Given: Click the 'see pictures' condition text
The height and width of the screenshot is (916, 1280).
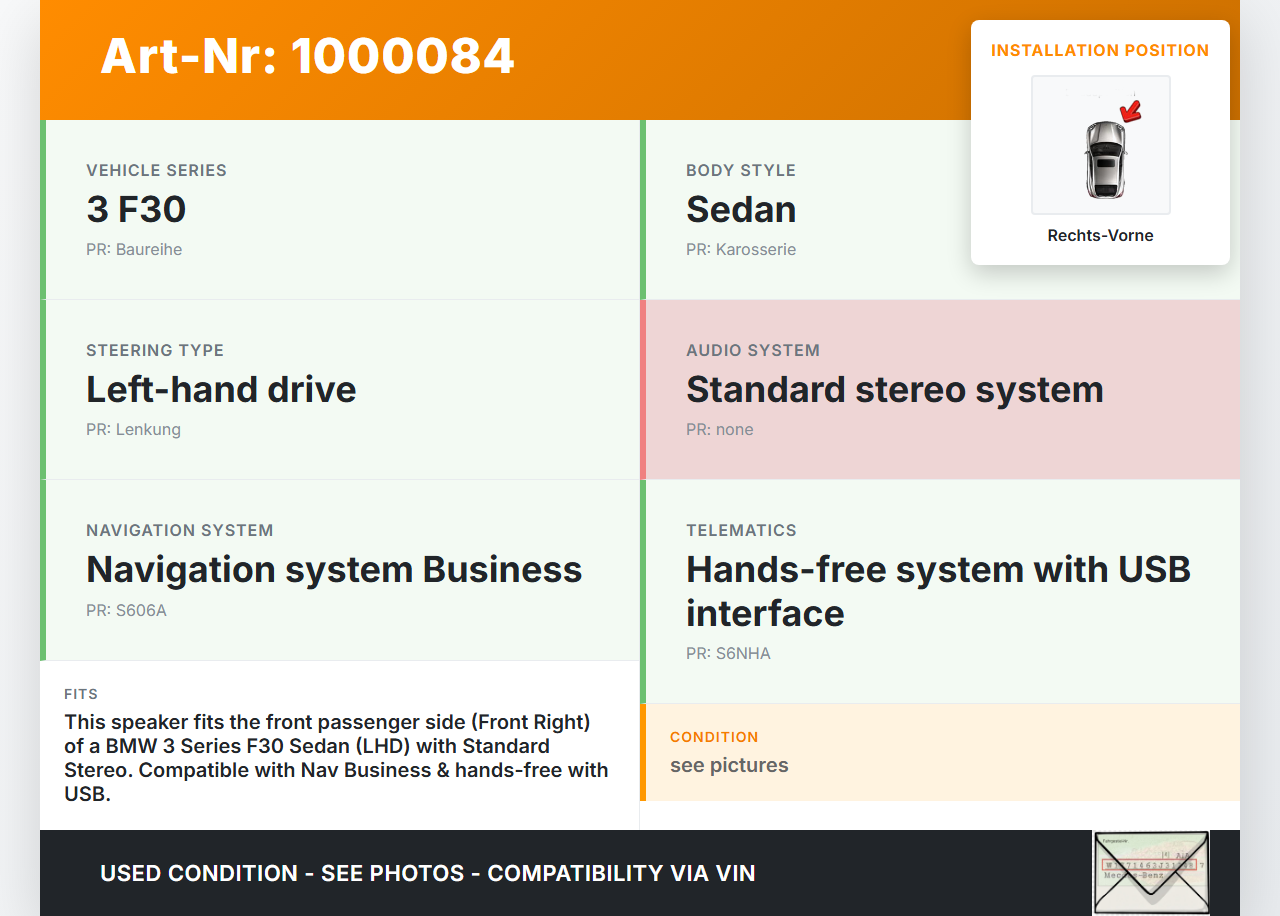Looking at the screenshot, I should (x=729, y=766).
